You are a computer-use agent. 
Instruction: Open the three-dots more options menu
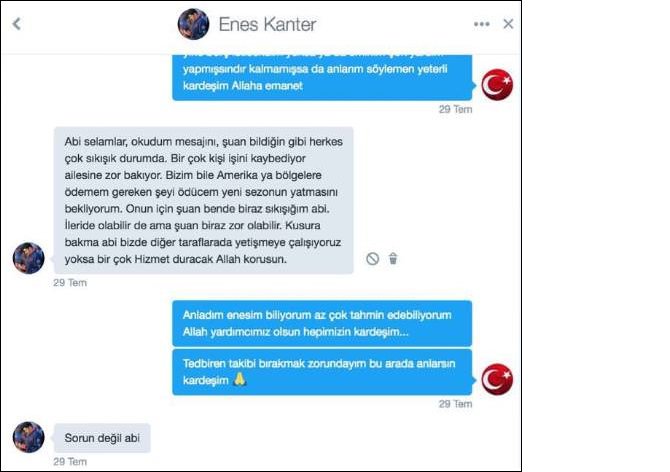pos(482,24)
